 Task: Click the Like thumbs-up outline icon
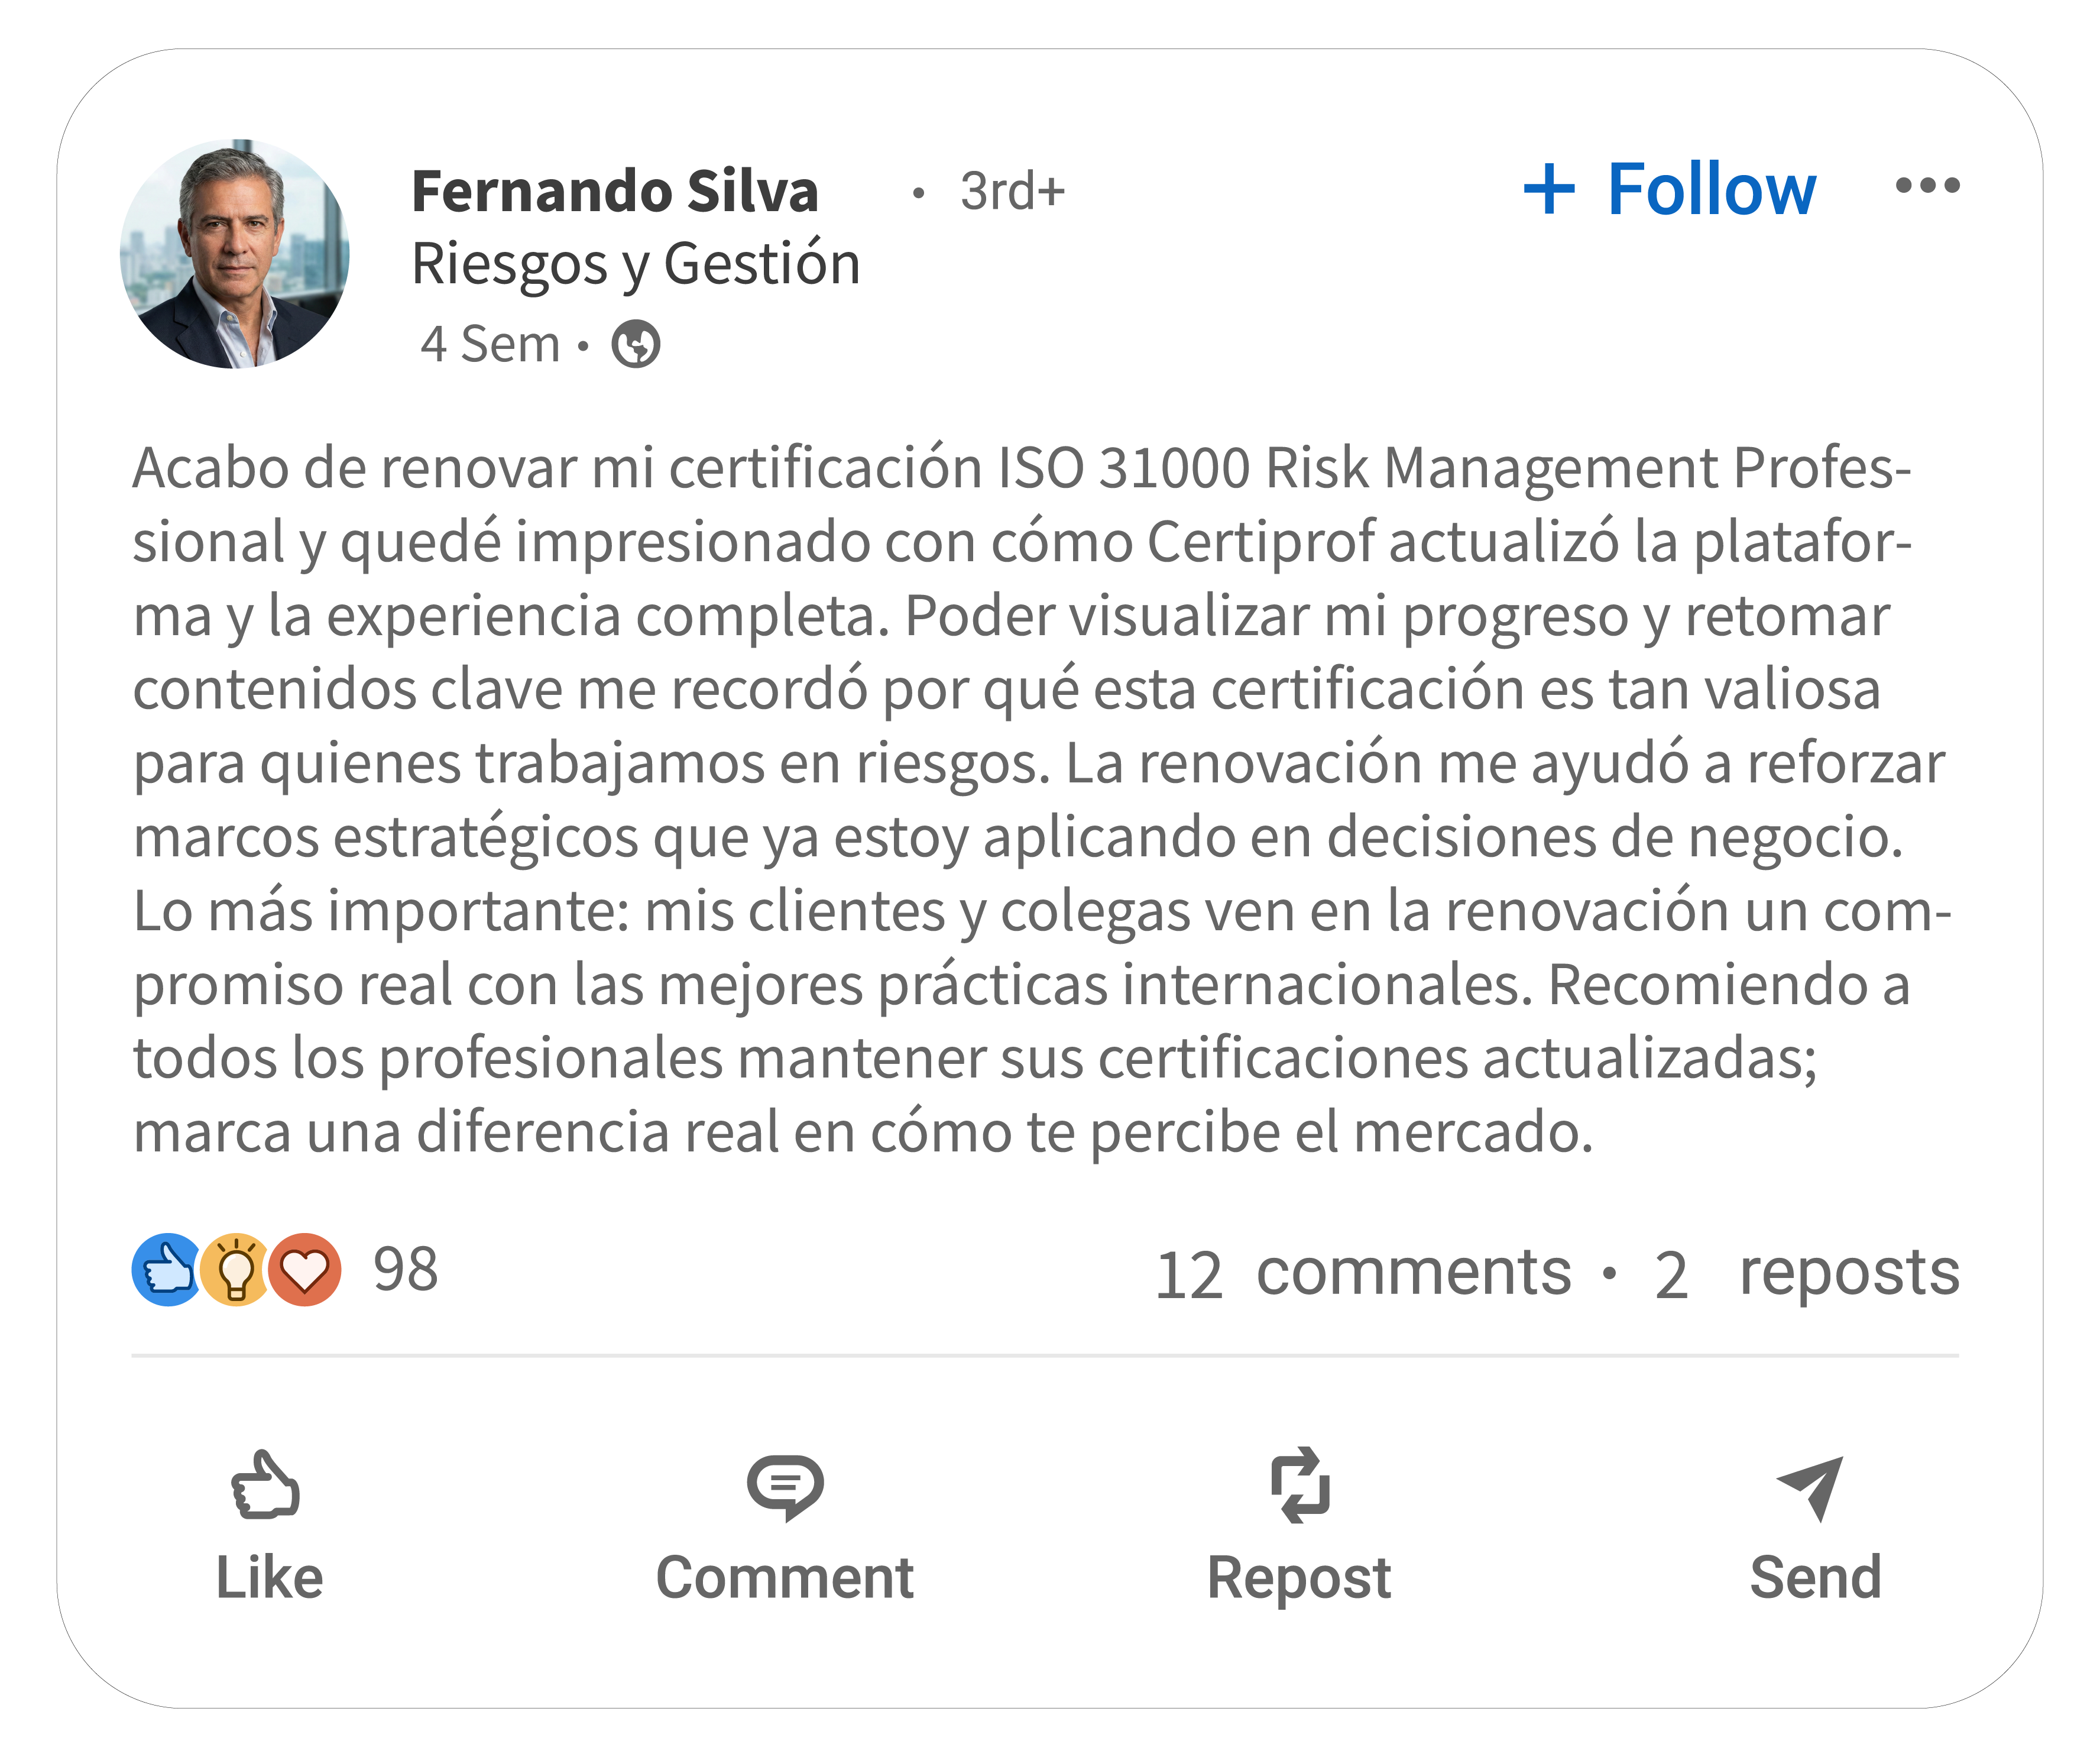265,1486
